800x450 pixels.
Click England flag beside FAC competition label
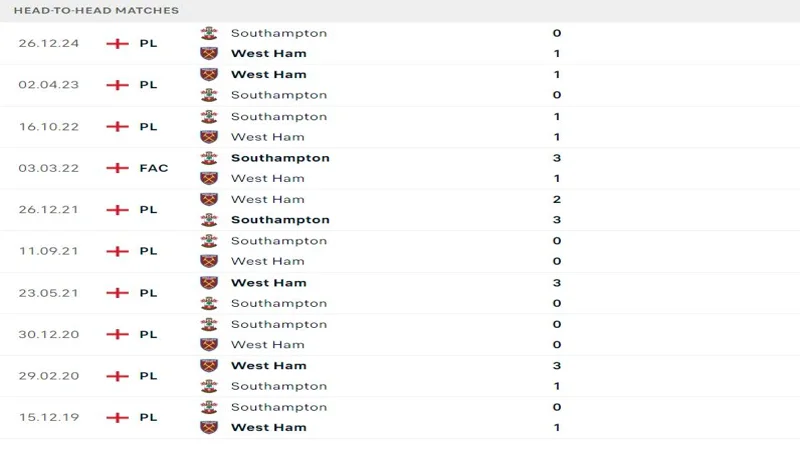(118, 168)
